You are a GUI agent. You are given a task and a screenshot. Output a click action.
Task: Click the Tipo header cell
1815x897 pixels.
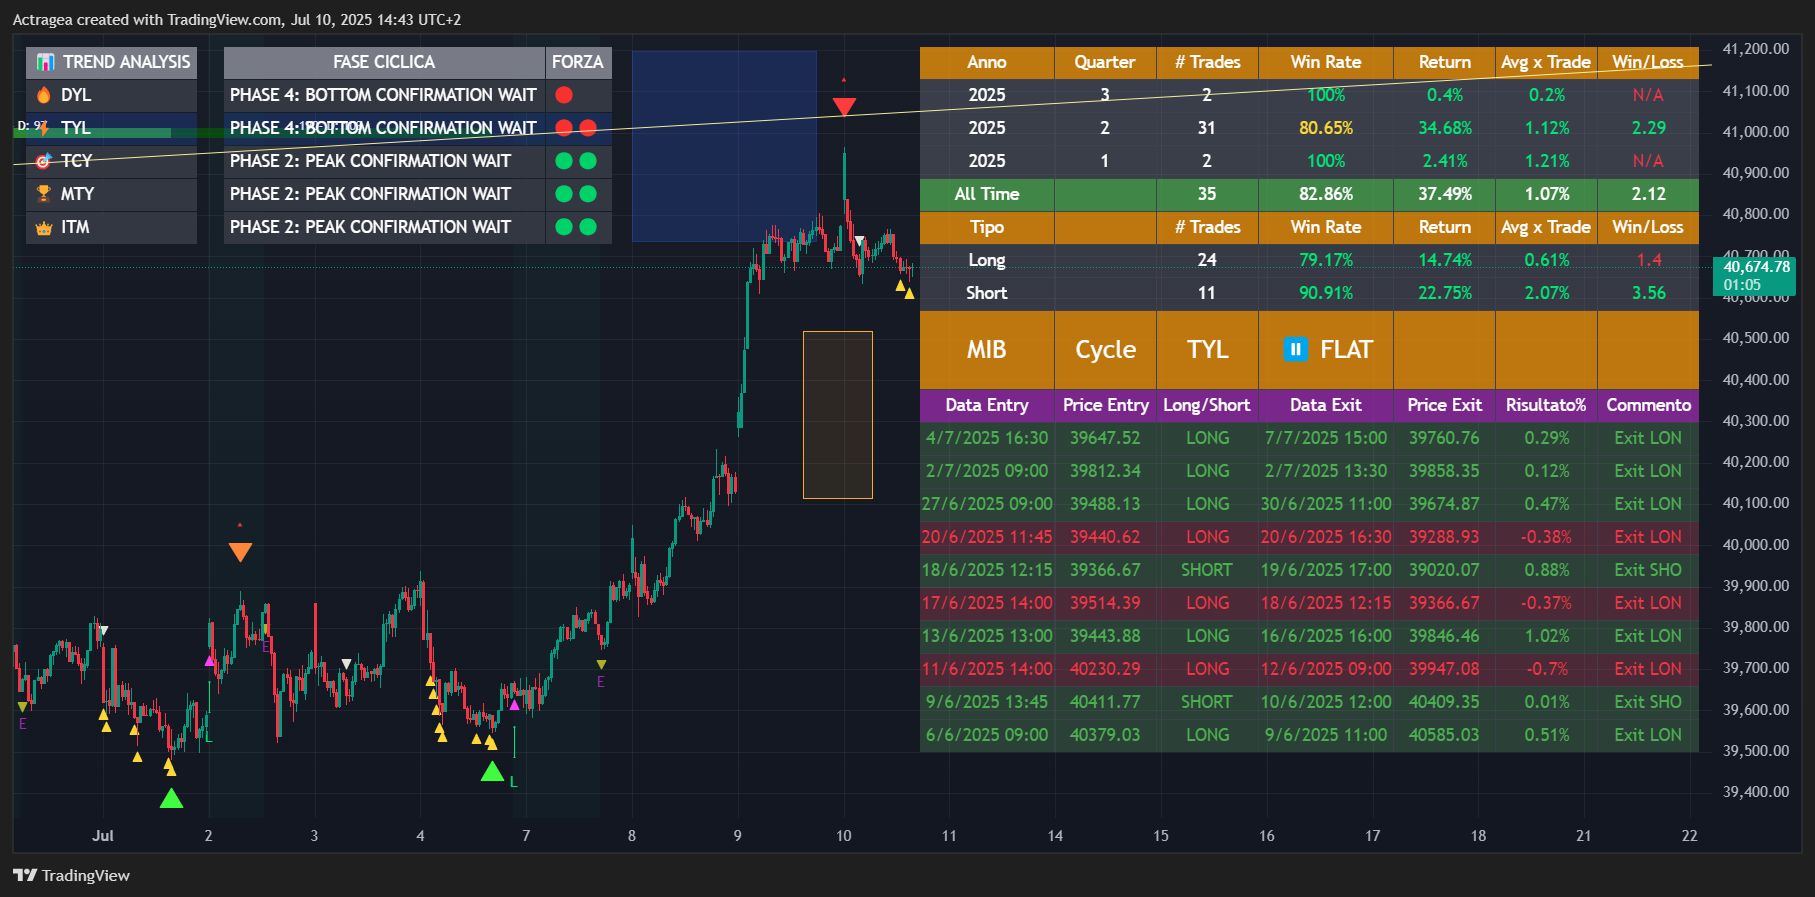(x=987, y=227)
